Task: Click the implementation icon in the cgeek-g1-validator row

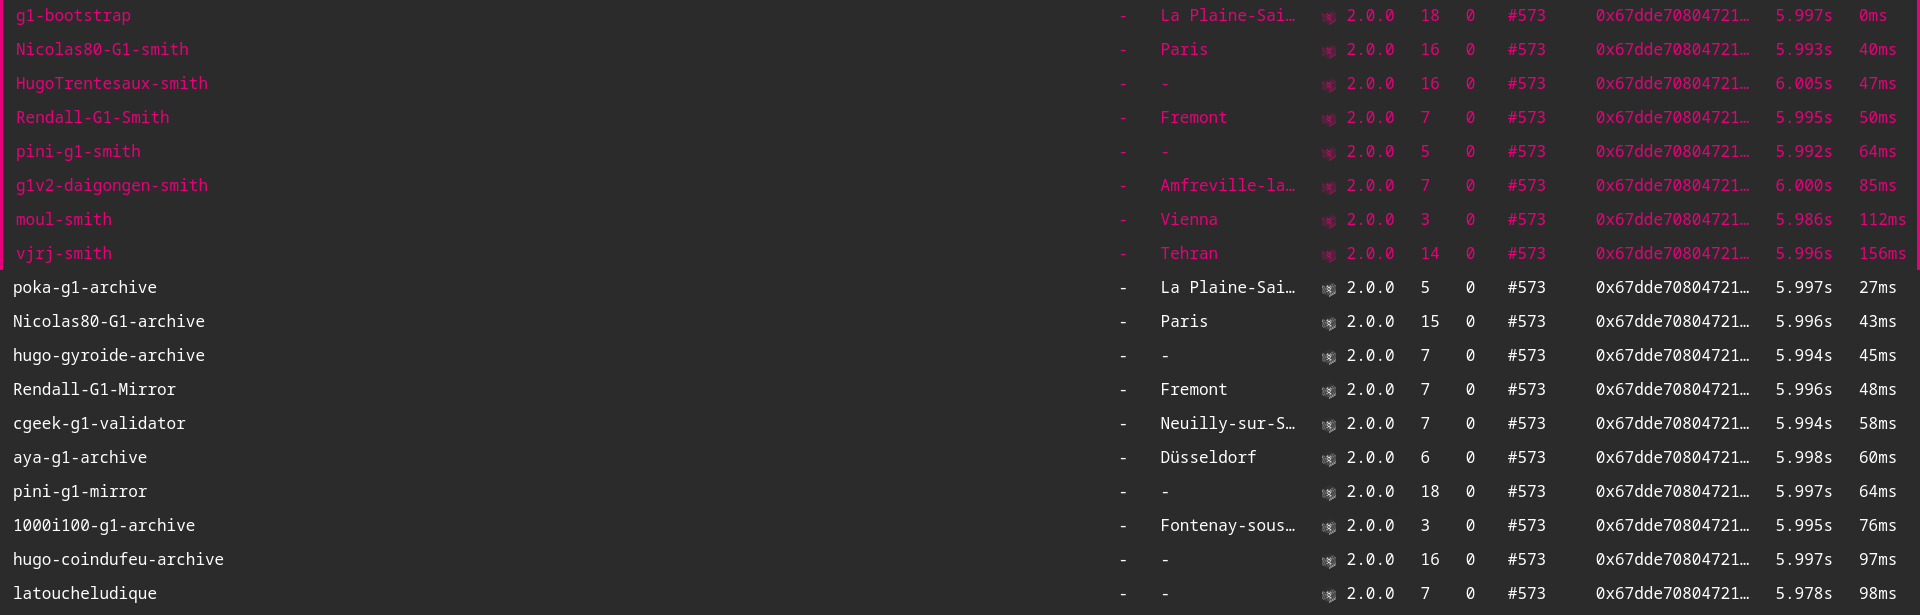Action: pyautogui.click(x=1328, y=425)
